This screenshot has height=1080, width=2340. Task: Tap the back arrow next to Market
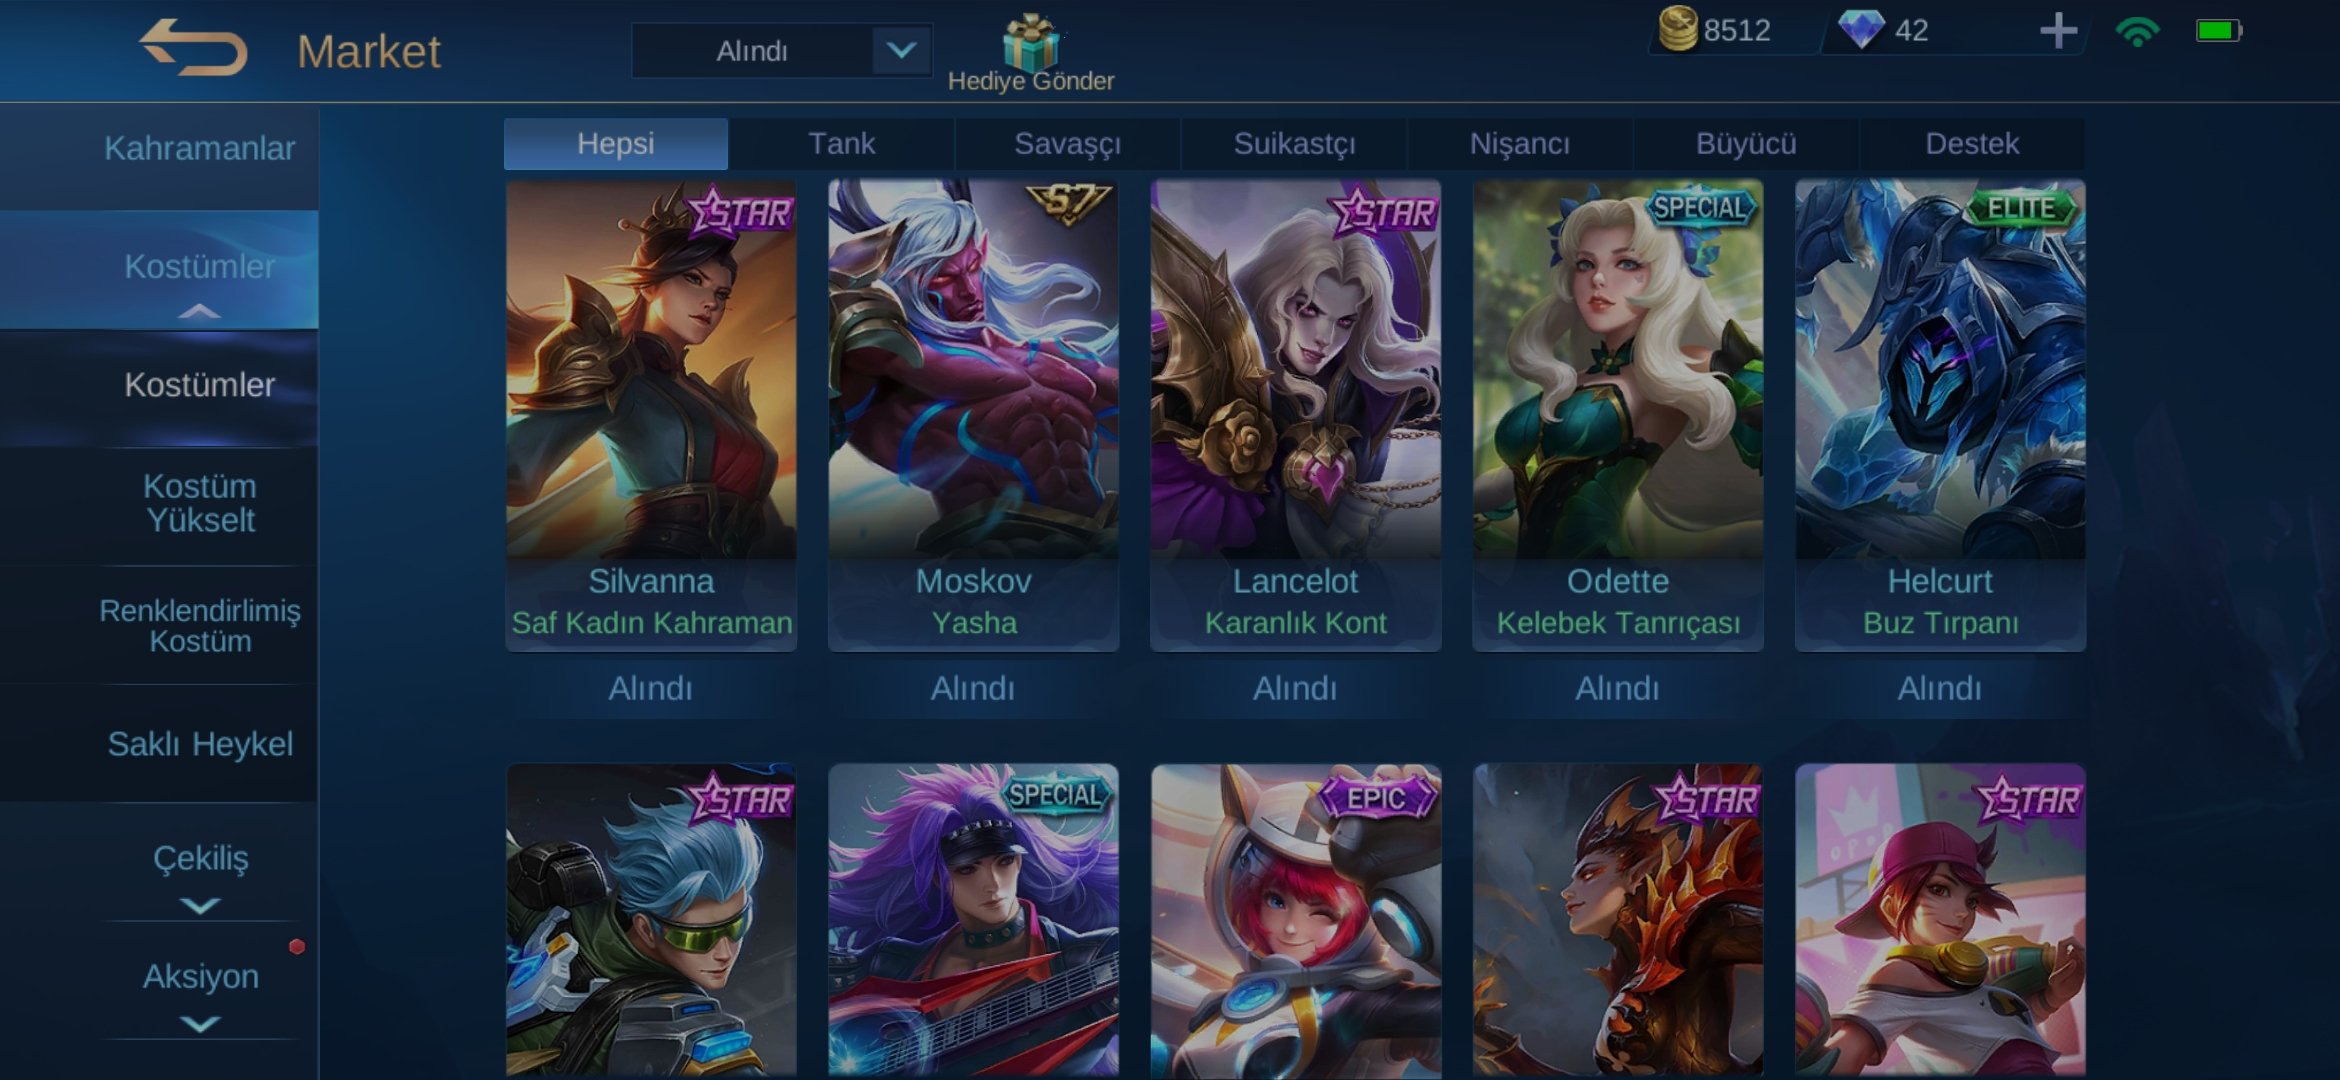click(x=193, y=48)
